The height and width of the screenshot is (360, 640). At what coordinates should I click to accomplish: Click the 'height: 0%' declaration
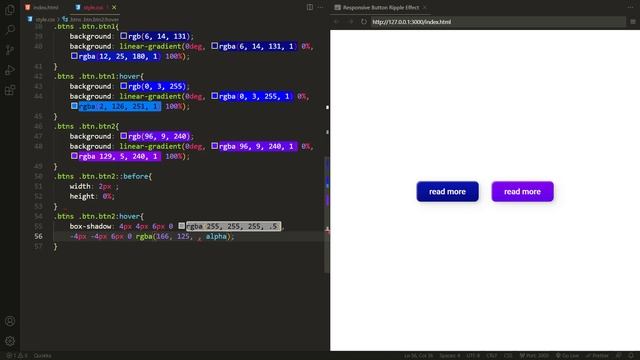coord(92,196)
